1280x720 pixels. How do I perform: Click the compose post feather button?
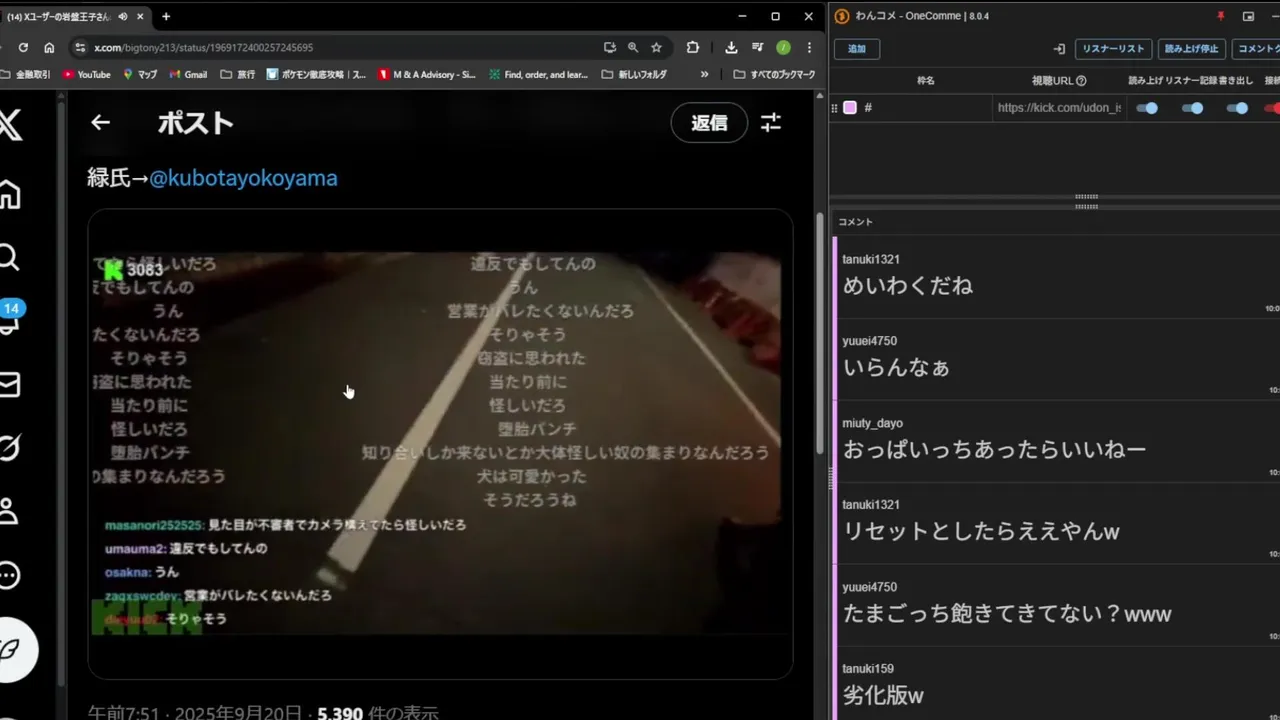[x=16, y=650]
